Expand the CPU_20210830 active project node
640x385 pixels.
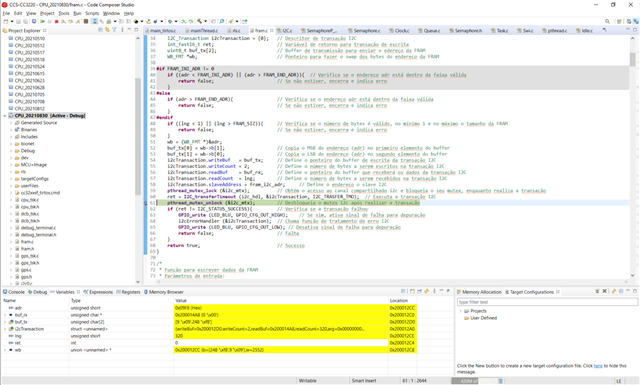[5, 116]
